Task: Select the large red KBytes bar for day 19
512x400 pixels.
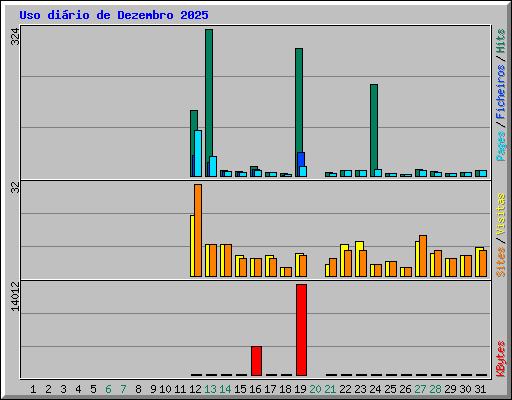Action: pos(301,330)
